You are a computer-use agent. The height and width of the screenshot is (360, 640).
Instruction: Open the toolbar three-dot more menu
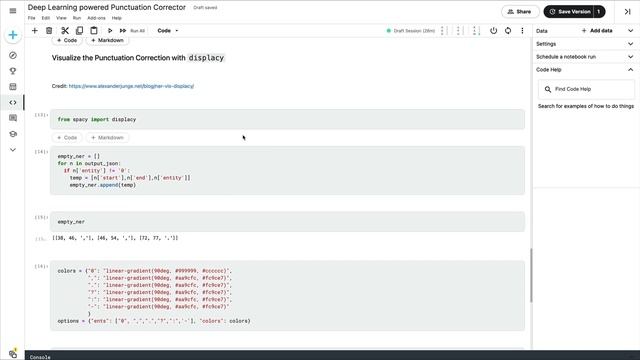pos(522,31)
